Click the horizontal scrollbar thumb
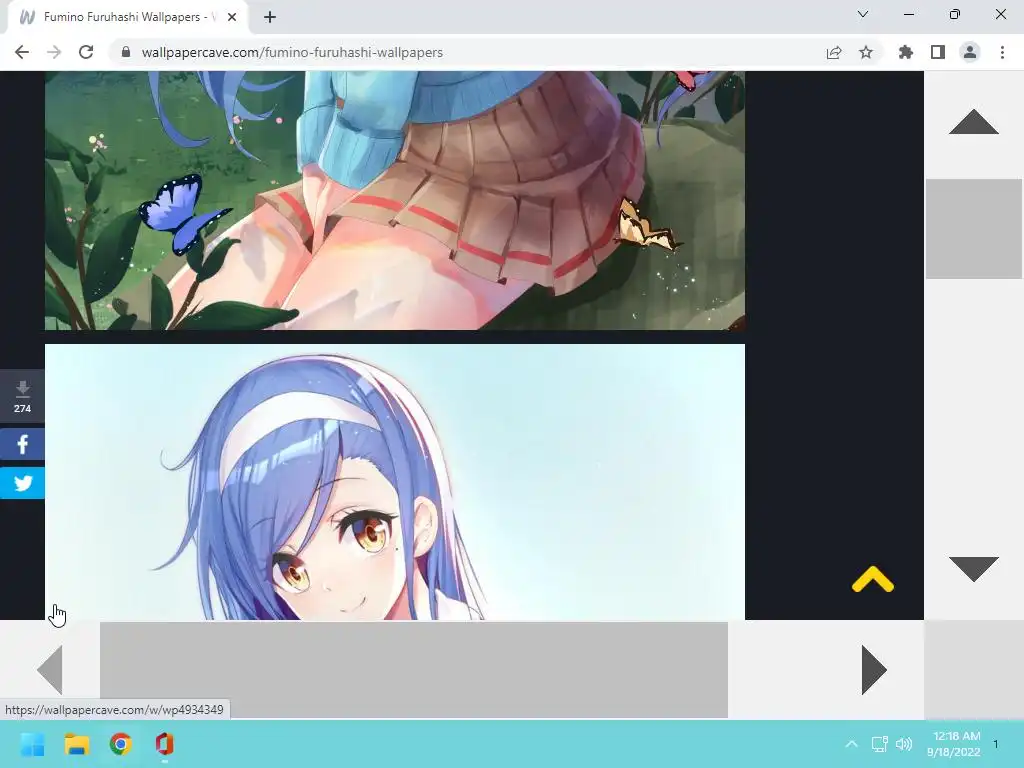 pyautogui.click(x=414, y=670)
